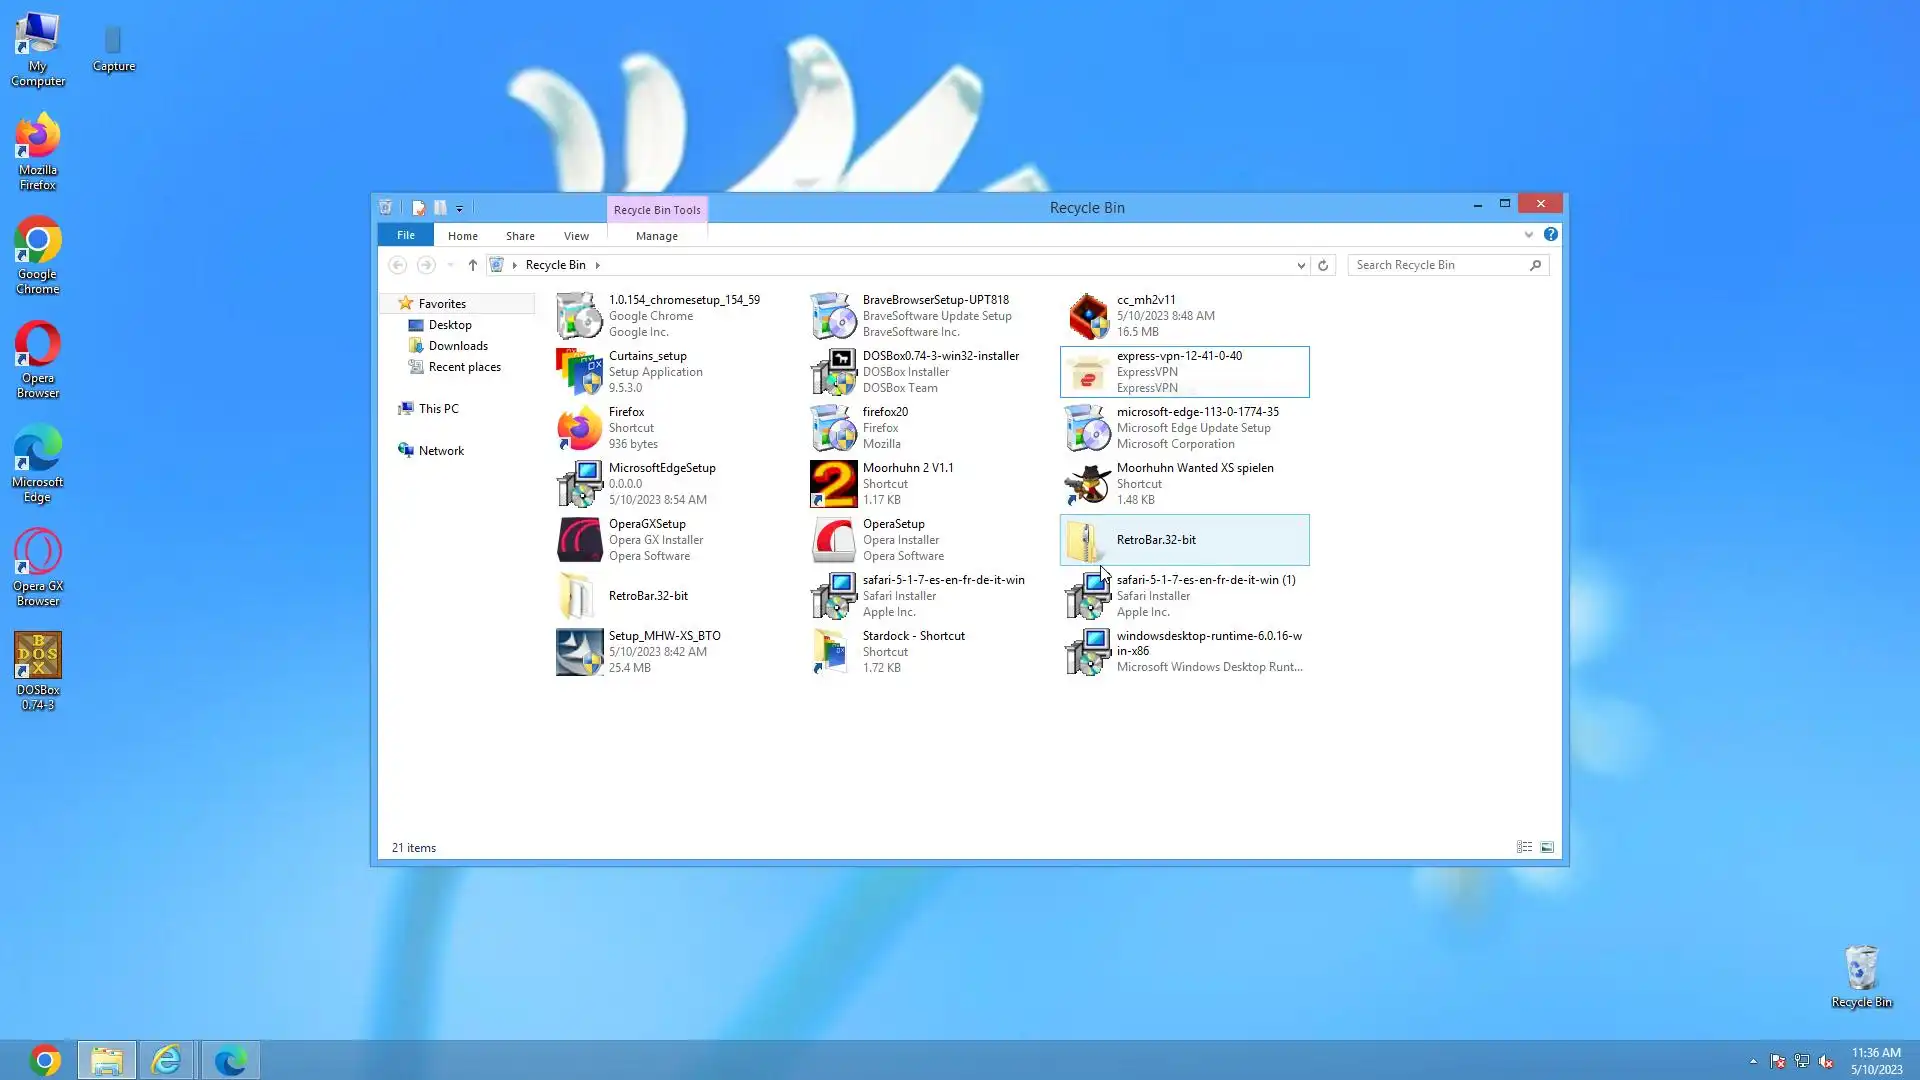Expand the ribbon with chevron arrow
1920x1080 pixels.
[x=1528, y=235]
